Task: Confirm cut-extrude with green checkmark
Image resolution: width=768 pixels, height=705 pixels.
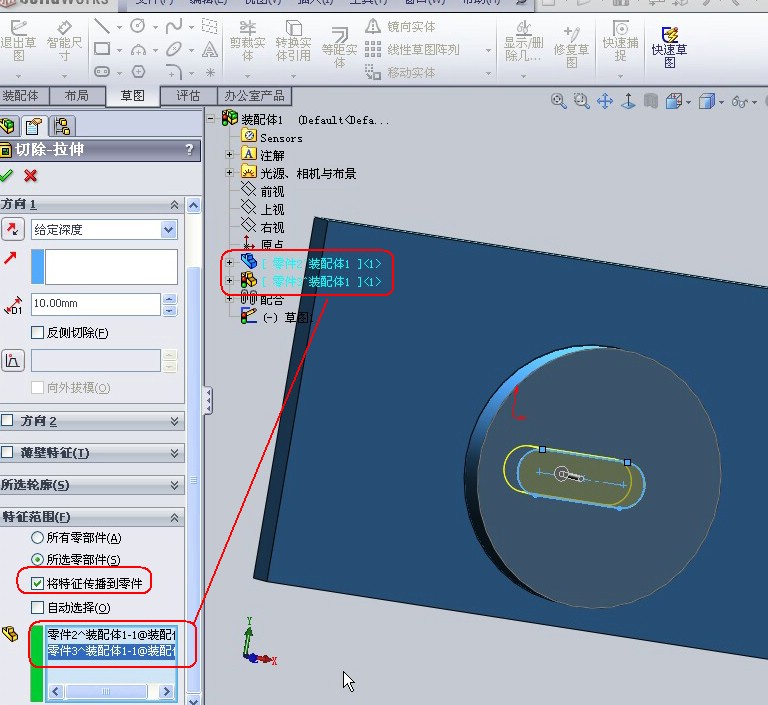Action: point(7,175)
